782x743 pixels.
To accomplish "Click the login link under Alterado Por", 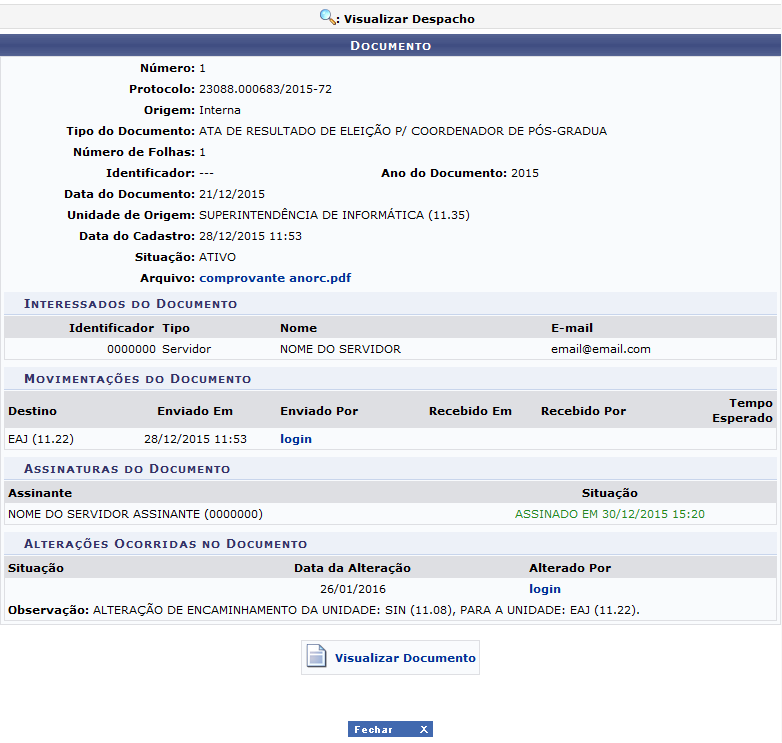I will pos(545,589).
